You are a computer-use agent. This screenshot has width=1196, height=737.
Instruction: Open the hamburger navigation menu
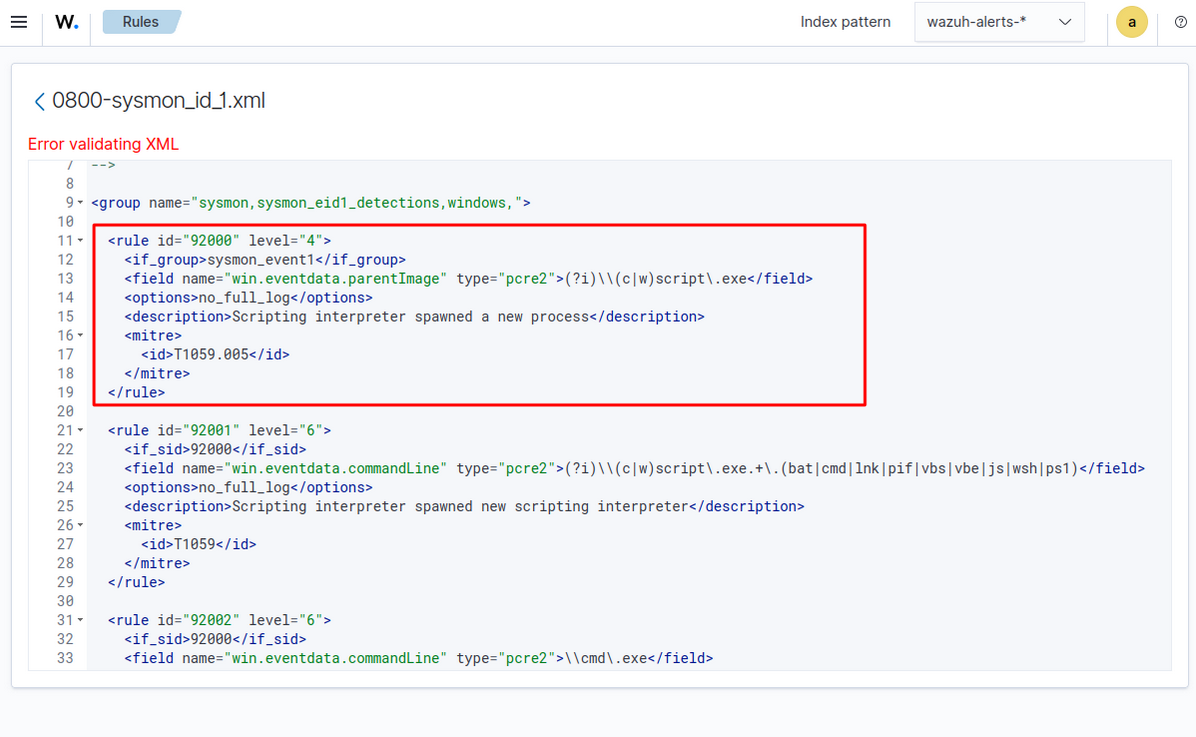[x=18, y=22]
